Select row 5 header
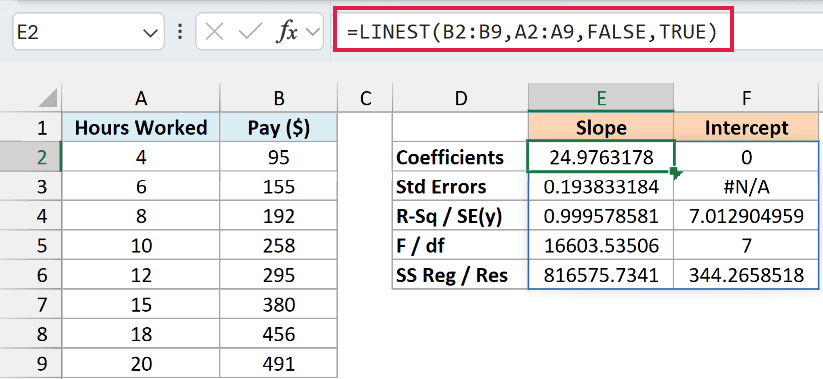This screenshot has width=823, height=379. (x=30, y=245)
